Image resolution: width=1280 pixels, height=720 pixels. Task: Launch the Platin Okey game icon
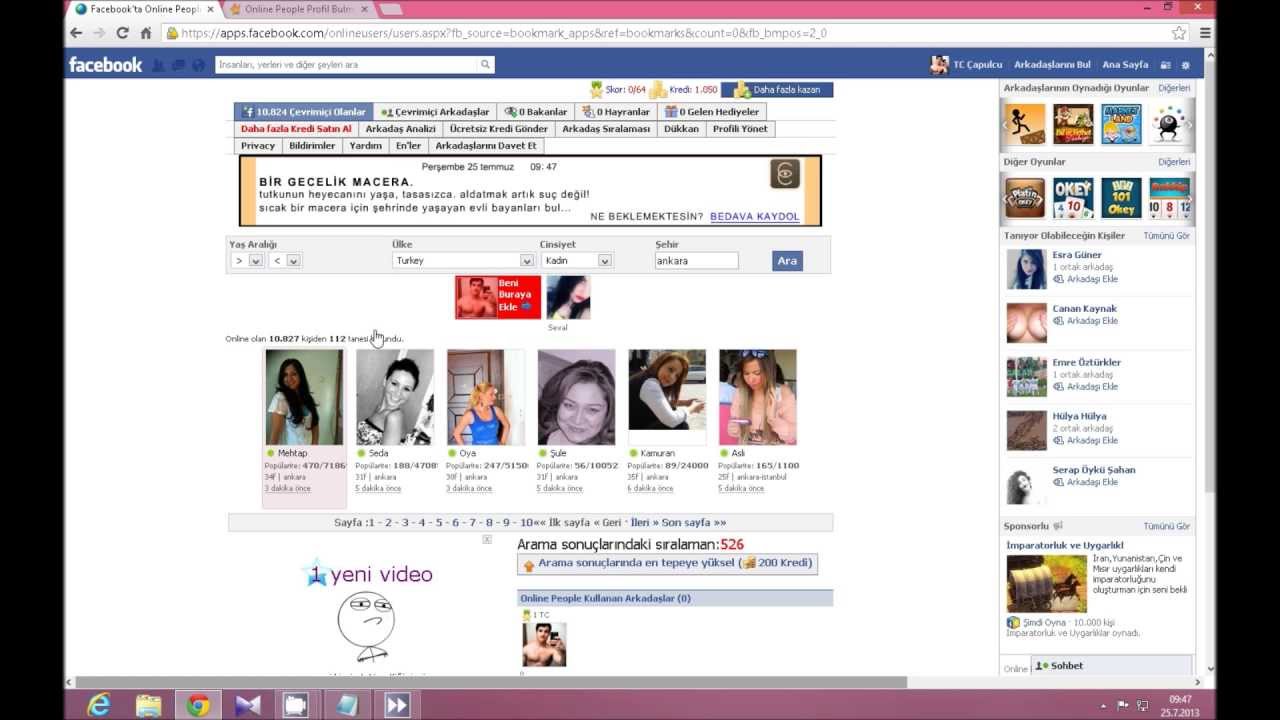(x=1024, y=198)
